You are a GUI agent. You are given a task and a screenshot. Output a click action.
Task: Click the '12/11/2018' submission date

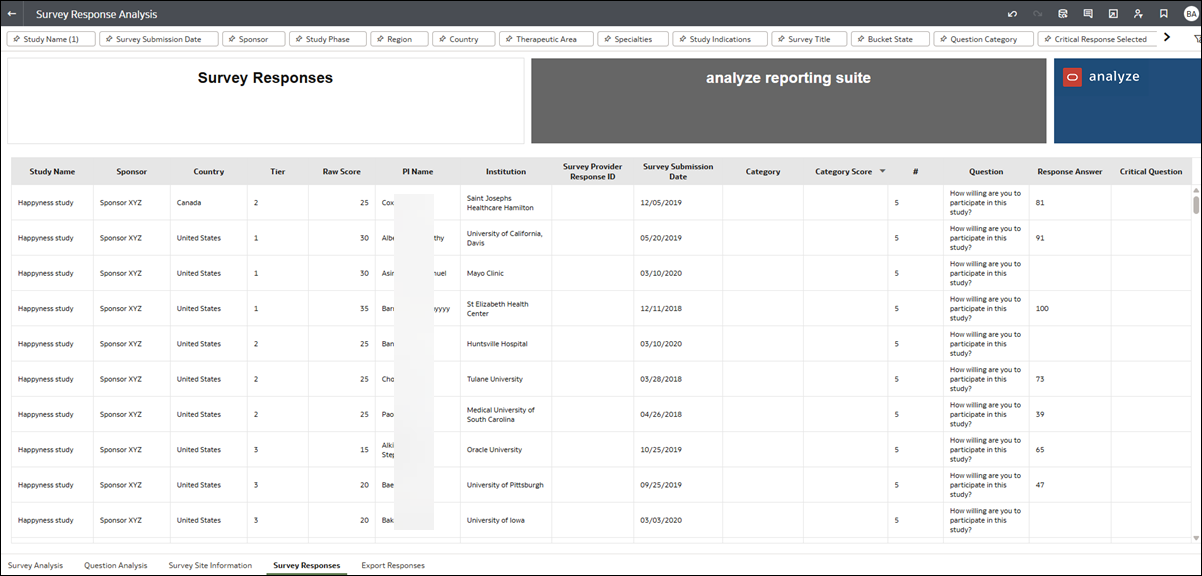click(x=660, y=308)
